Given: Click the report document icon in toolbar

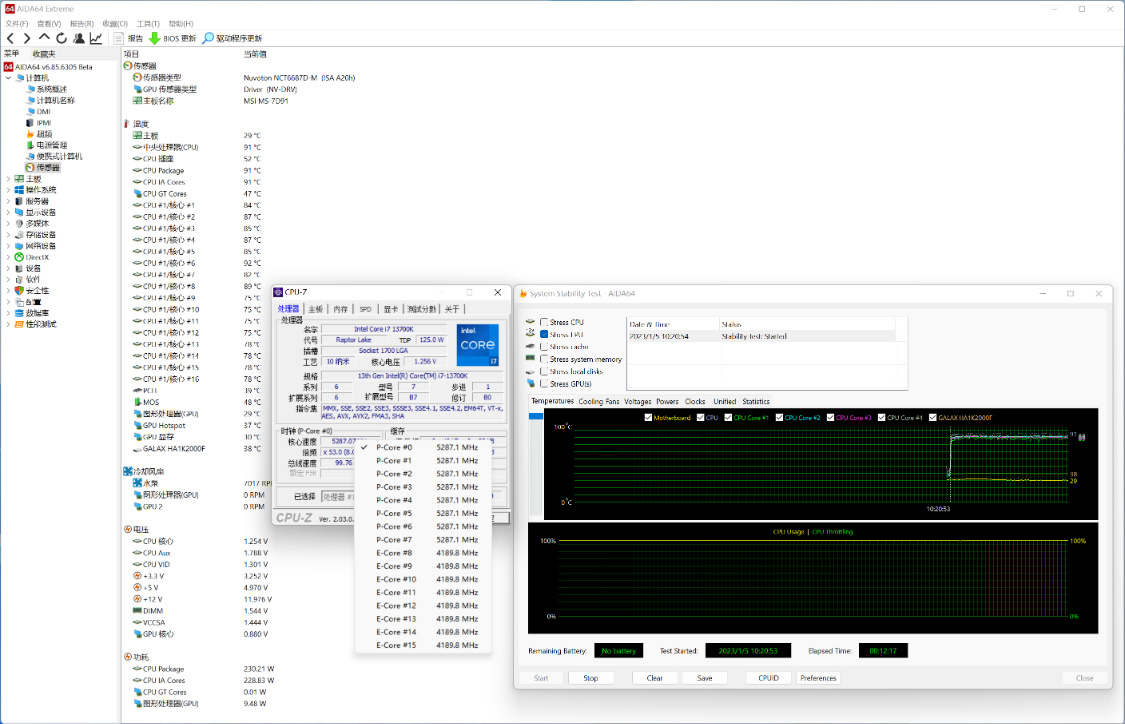Looking at the screenshot, I should click(119, 38).
